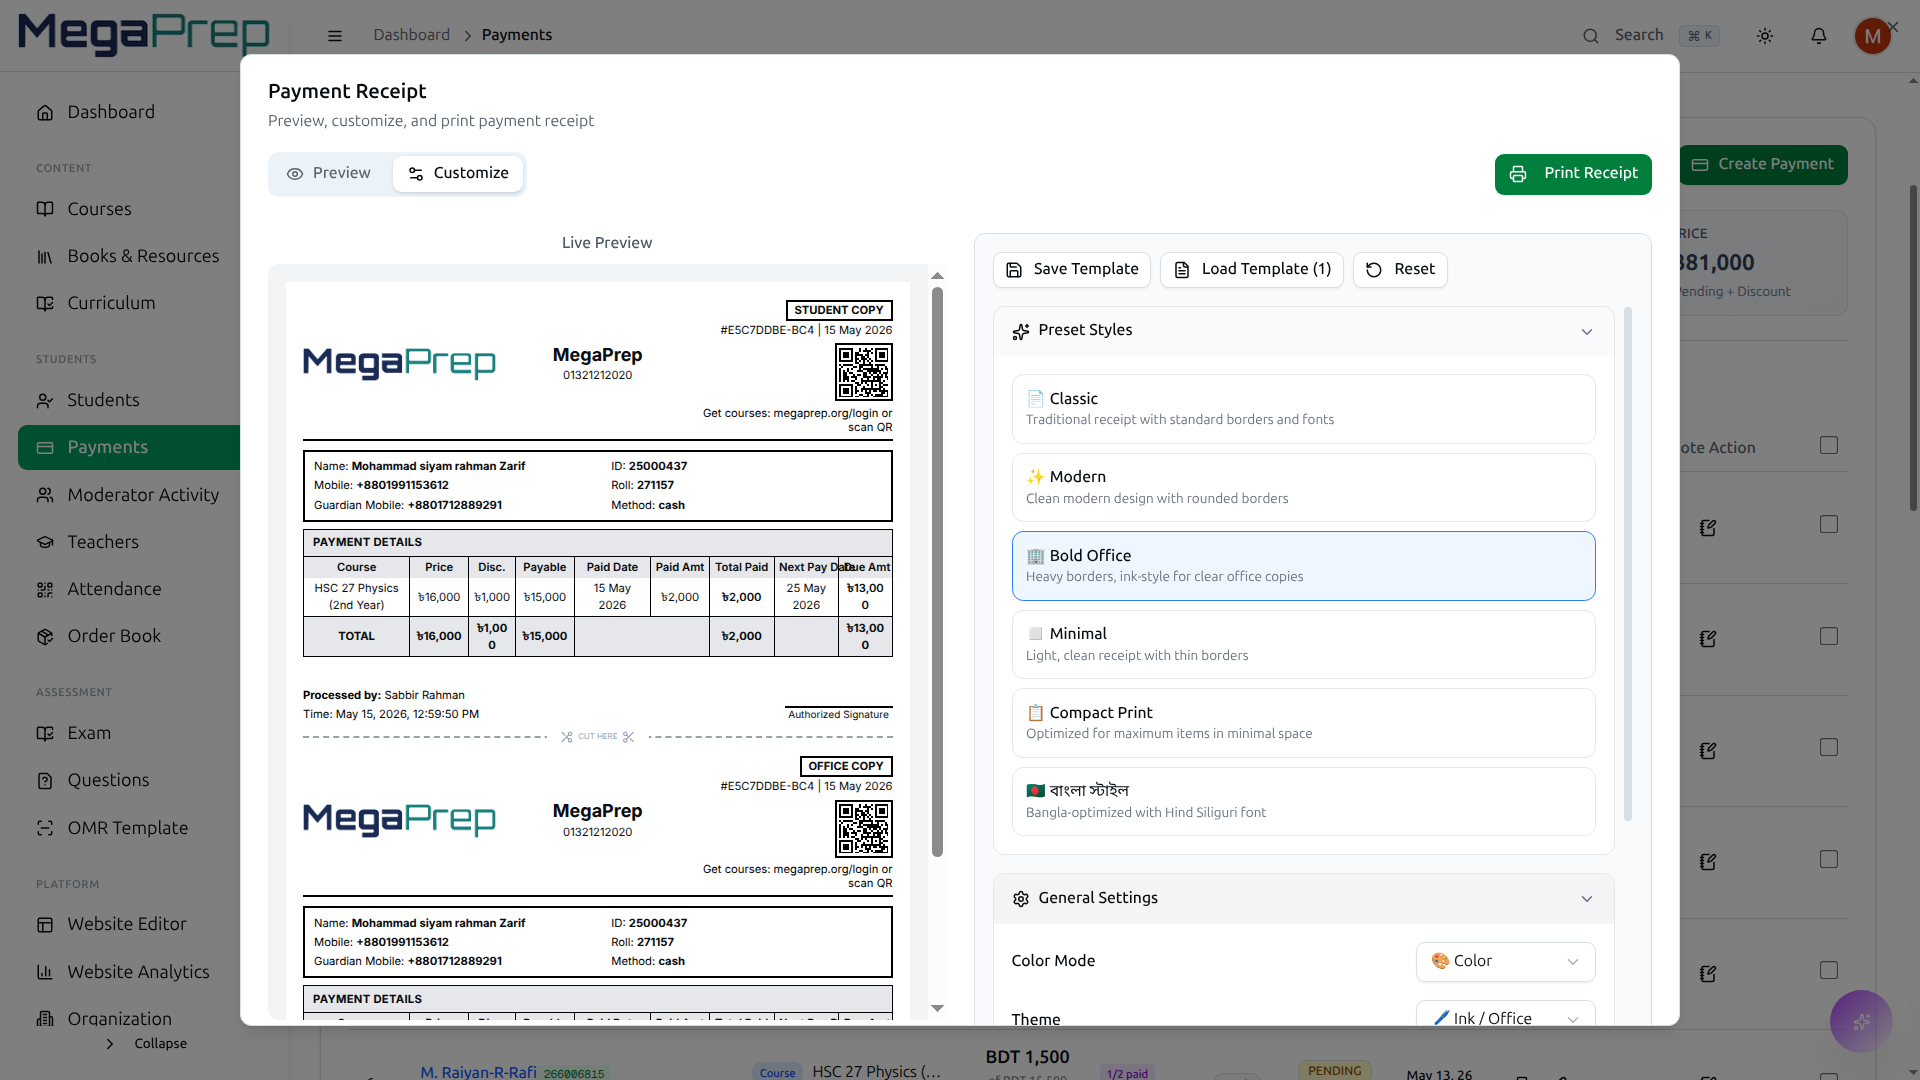Select the Compact Print preset style
The width and height of the screenshot is (1920, 1080).
click(1303, 723)
